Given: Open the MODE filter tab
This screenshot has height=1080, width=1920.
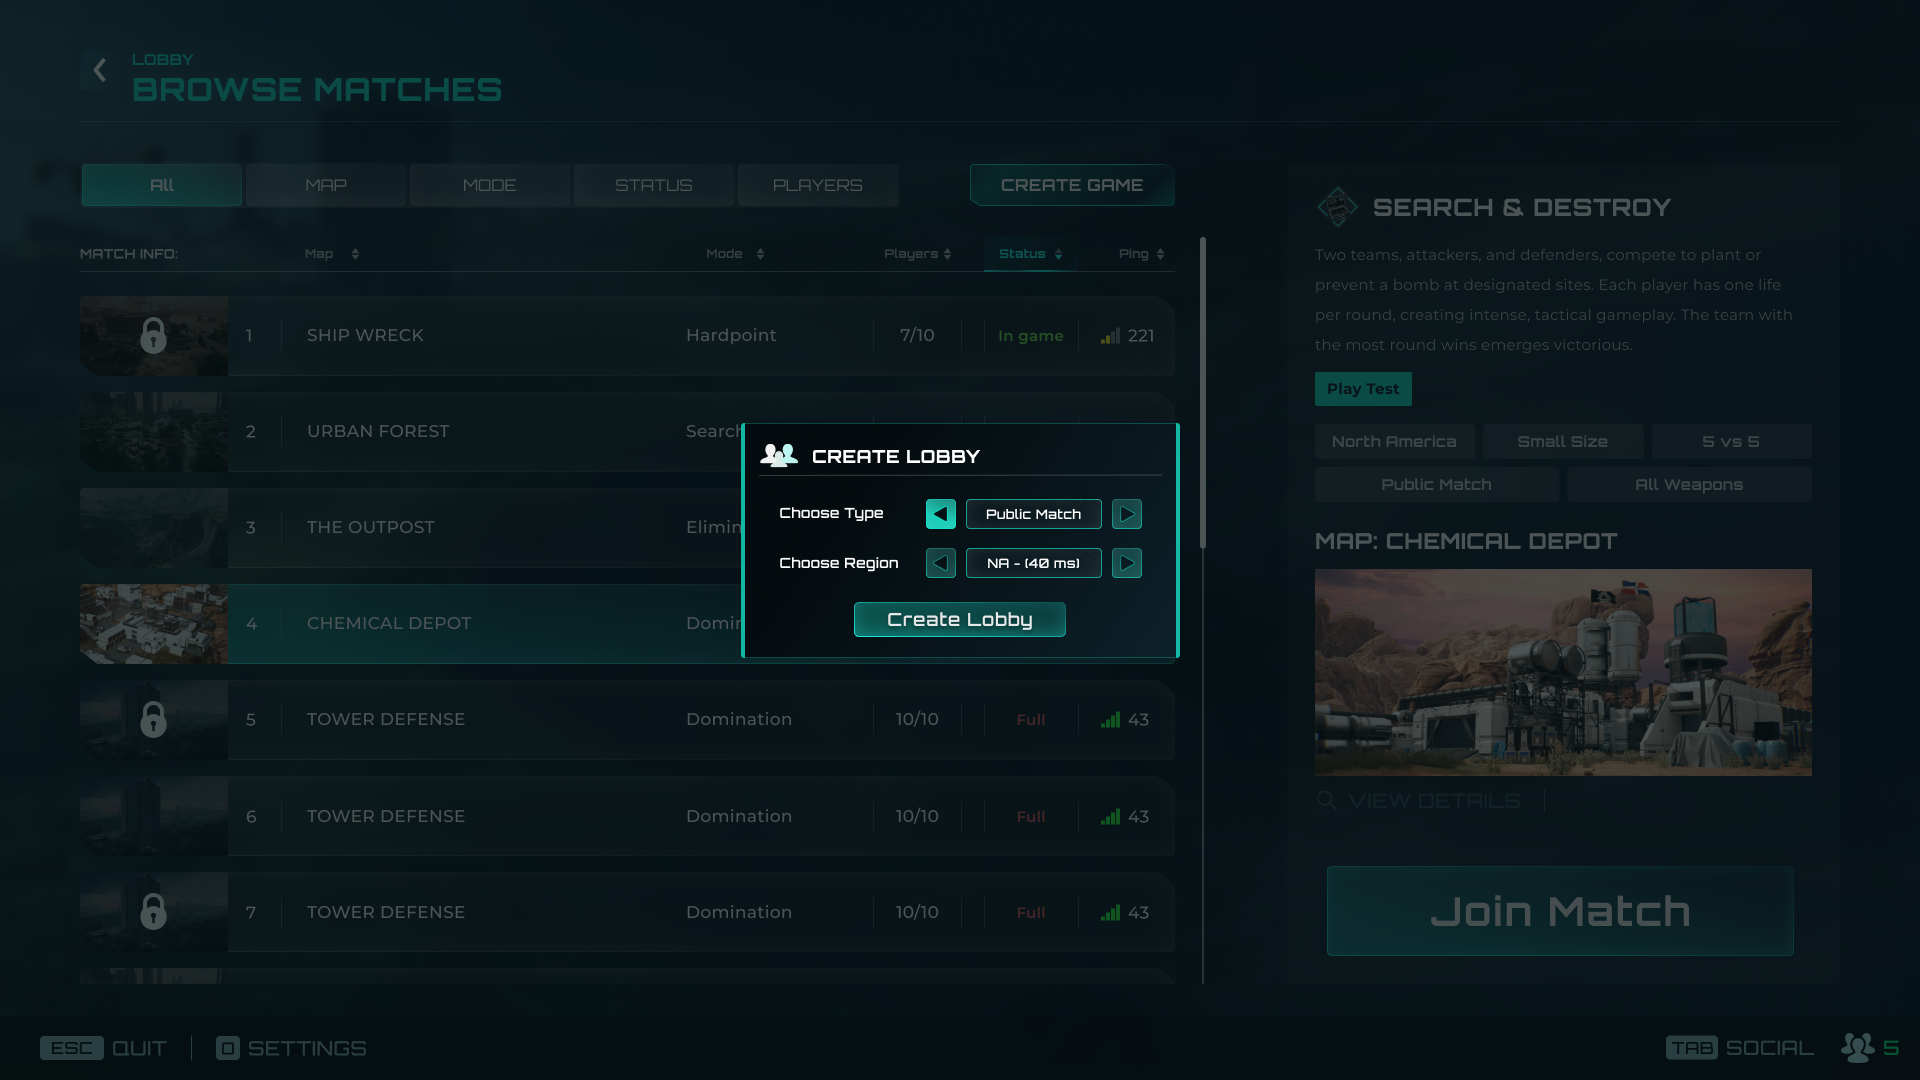Looking at the screenshot, I should [x=489, y=185].
